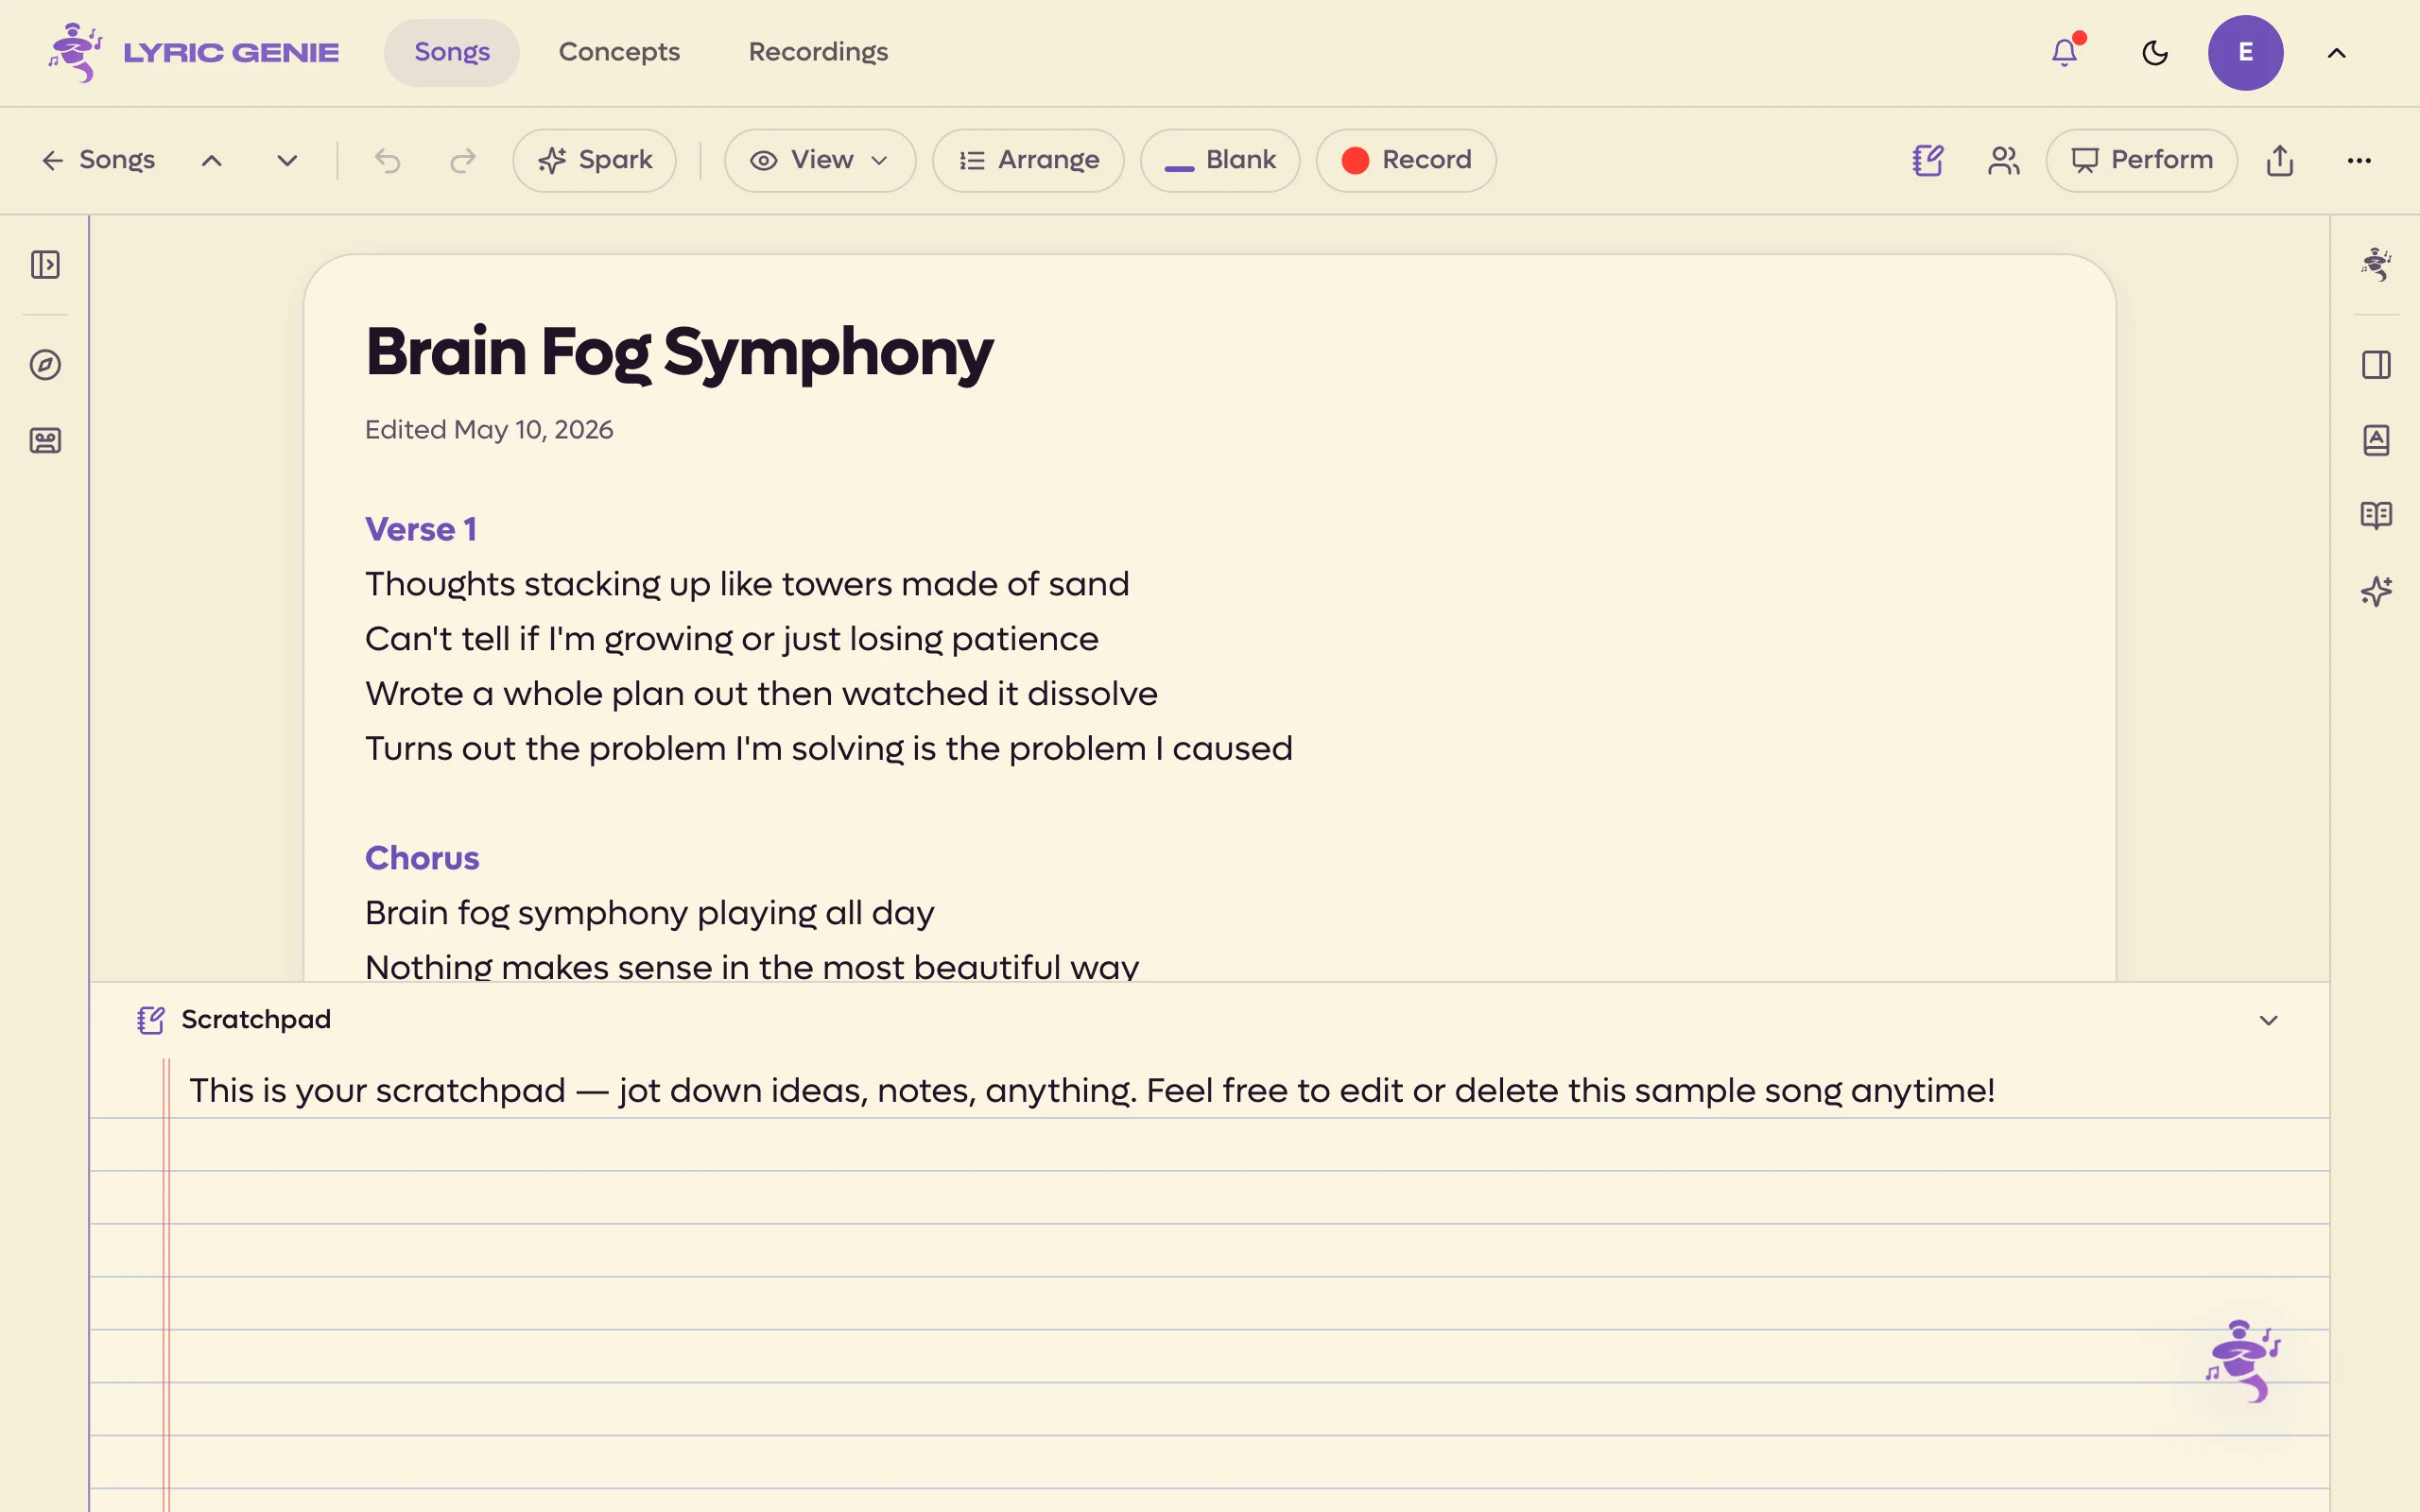Open collaborators people icon
This screenshot has width=2420, height=1512.
point(2004,160)
